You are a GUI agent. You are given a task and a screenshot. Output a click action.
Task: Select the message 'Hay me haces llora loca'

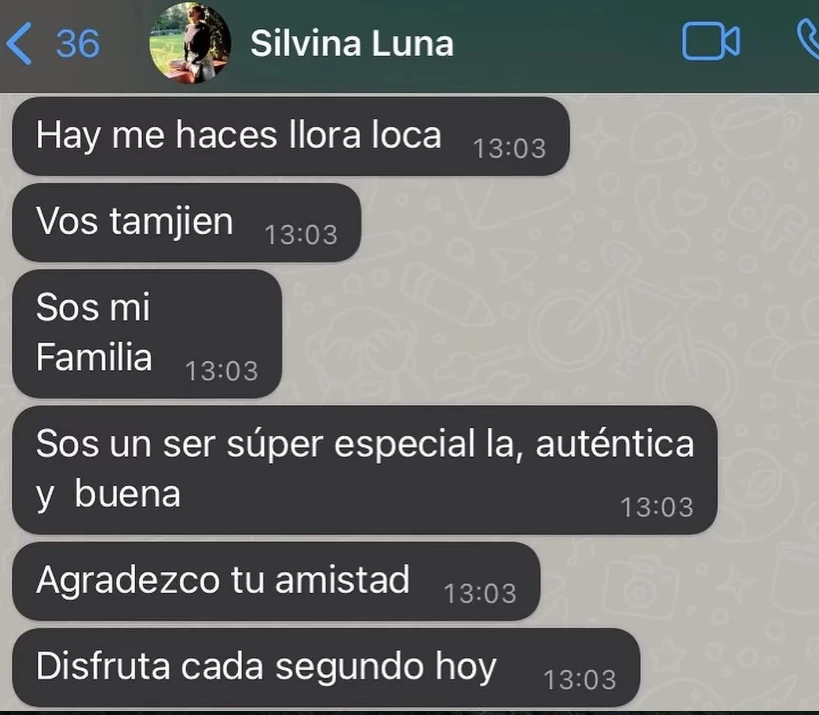pyautogui.click(x=290, y=136)
